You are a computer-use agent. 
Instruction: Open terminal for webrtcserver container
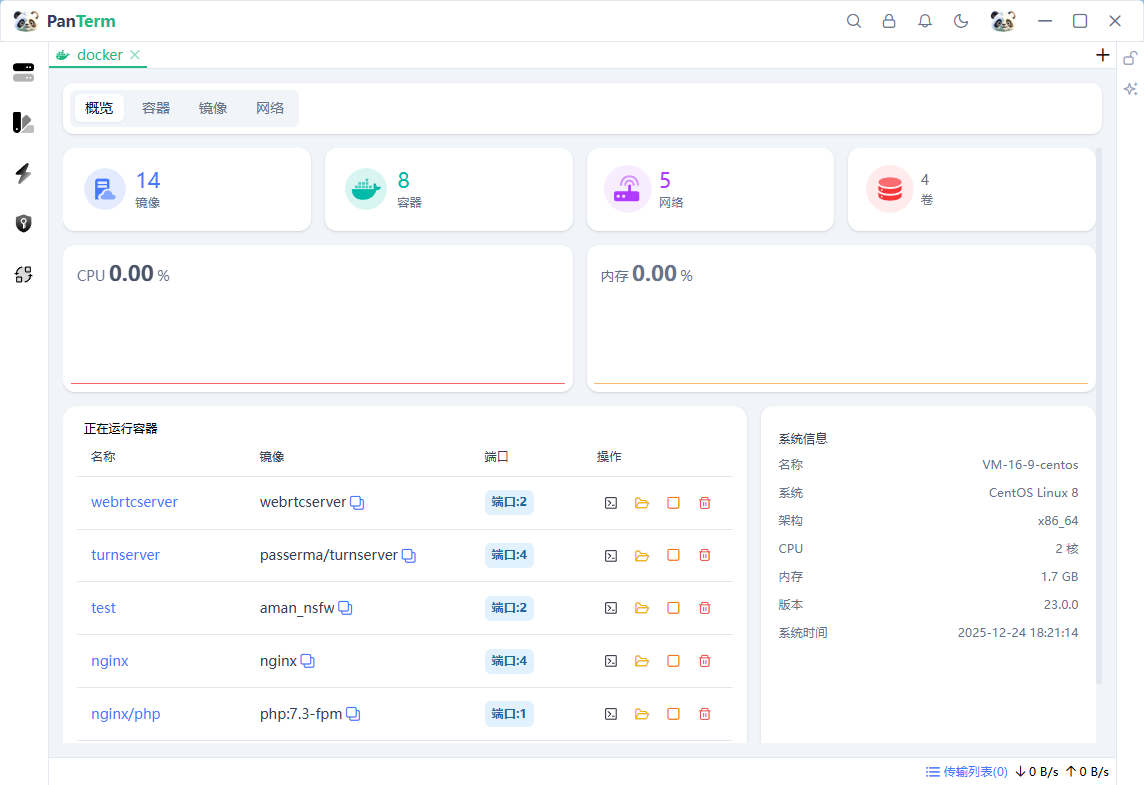(611, 503)
